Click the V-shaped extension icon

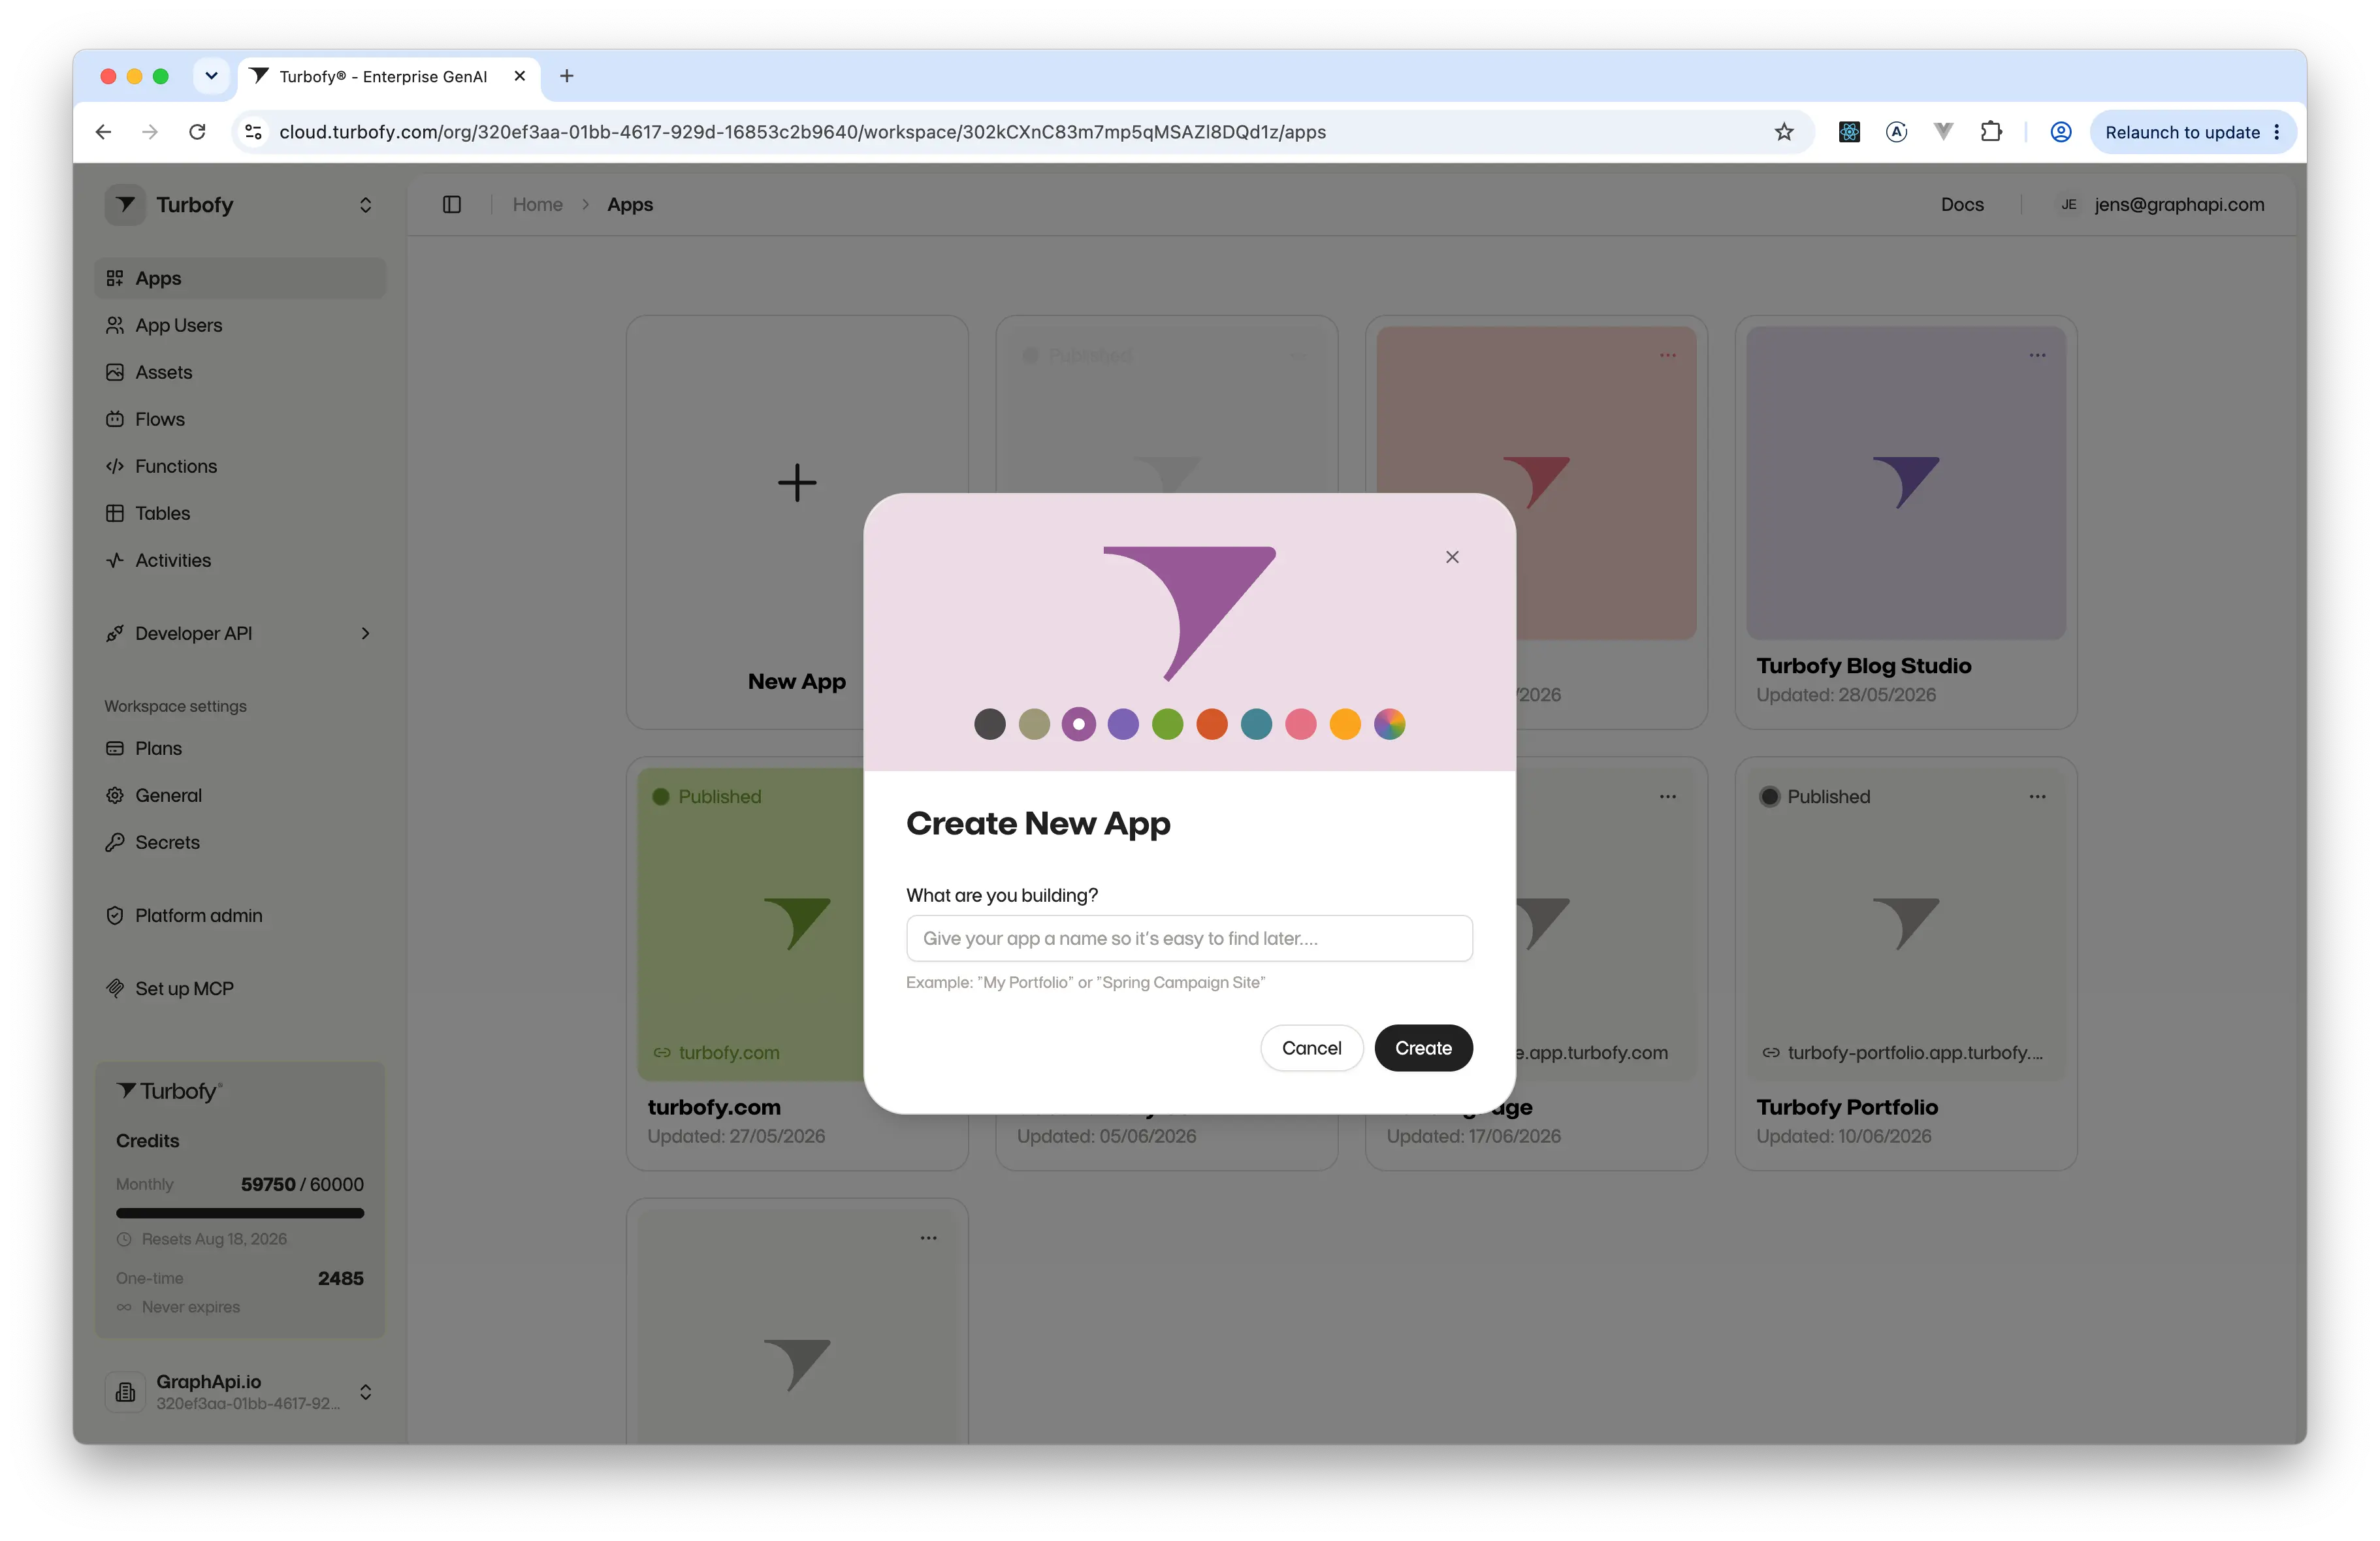[1943, 132]
